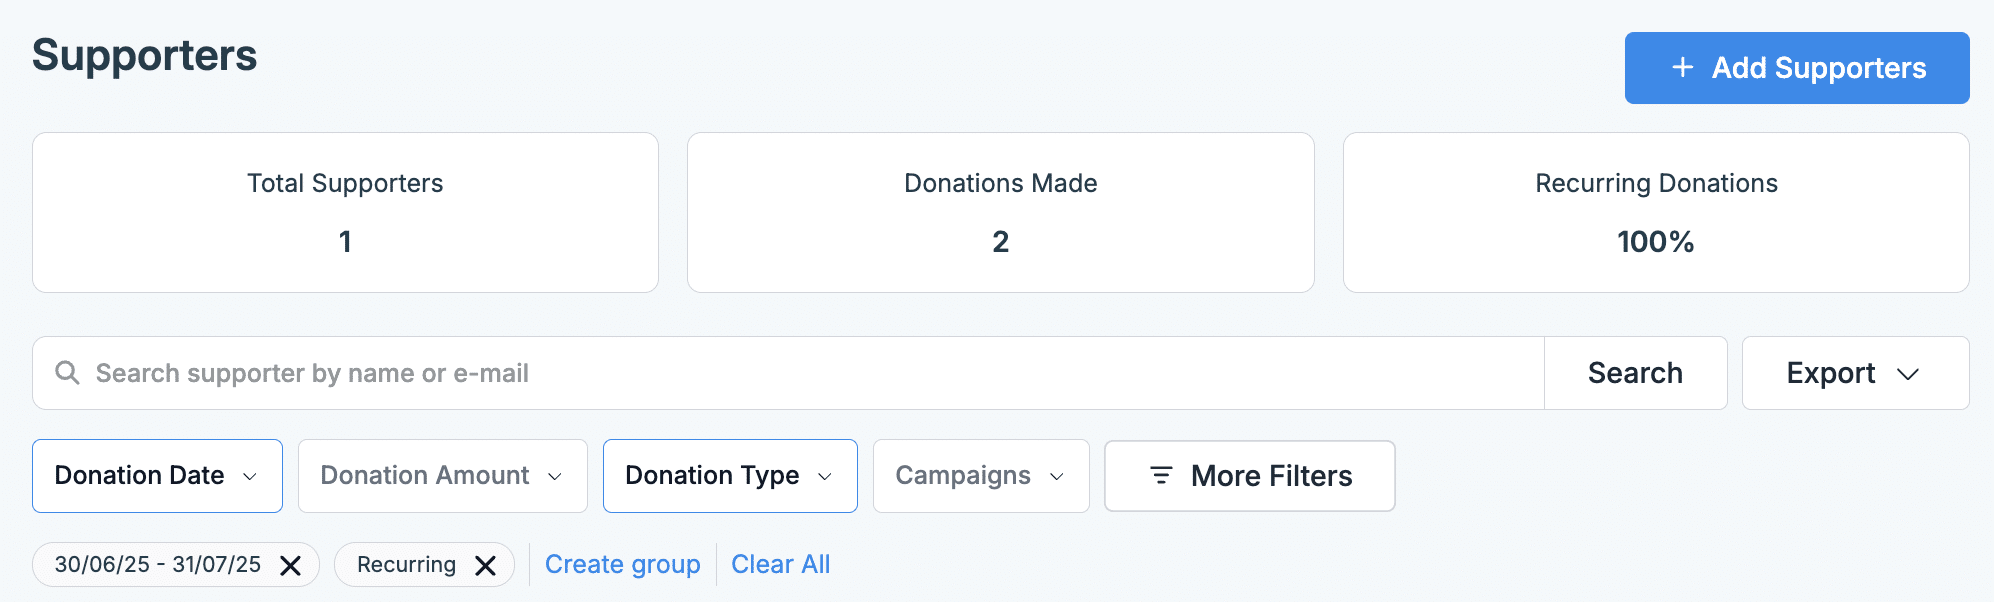
Task: Open the Donation Amount filter dropdown
Action: tap(442, 476)
